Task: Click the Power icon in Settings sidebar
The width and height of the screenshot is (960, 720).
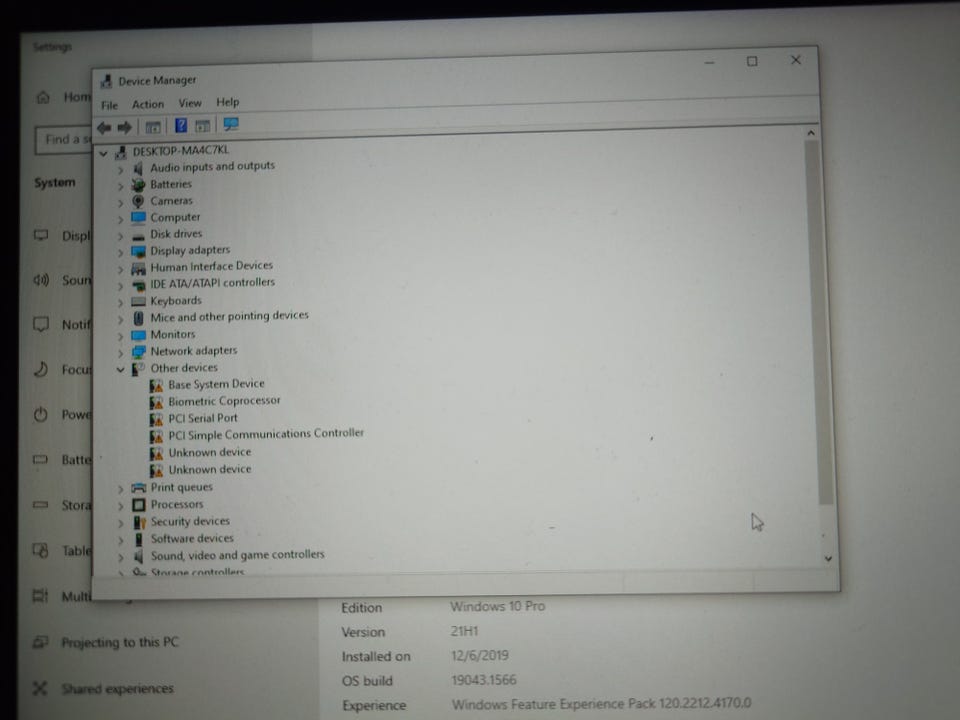Action: point(40,414)
